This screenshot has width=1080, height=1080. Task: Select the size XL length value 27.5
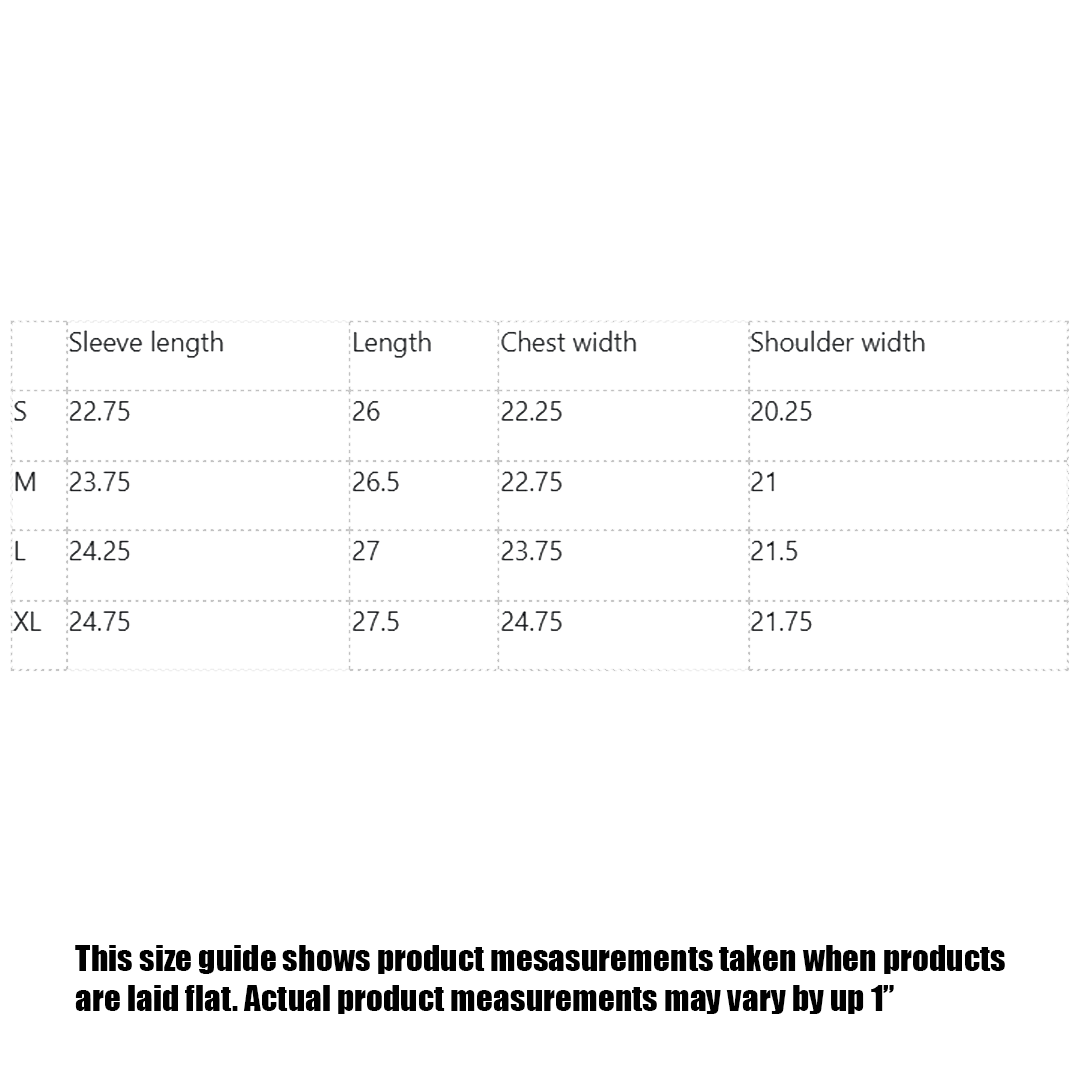point(375,622)
